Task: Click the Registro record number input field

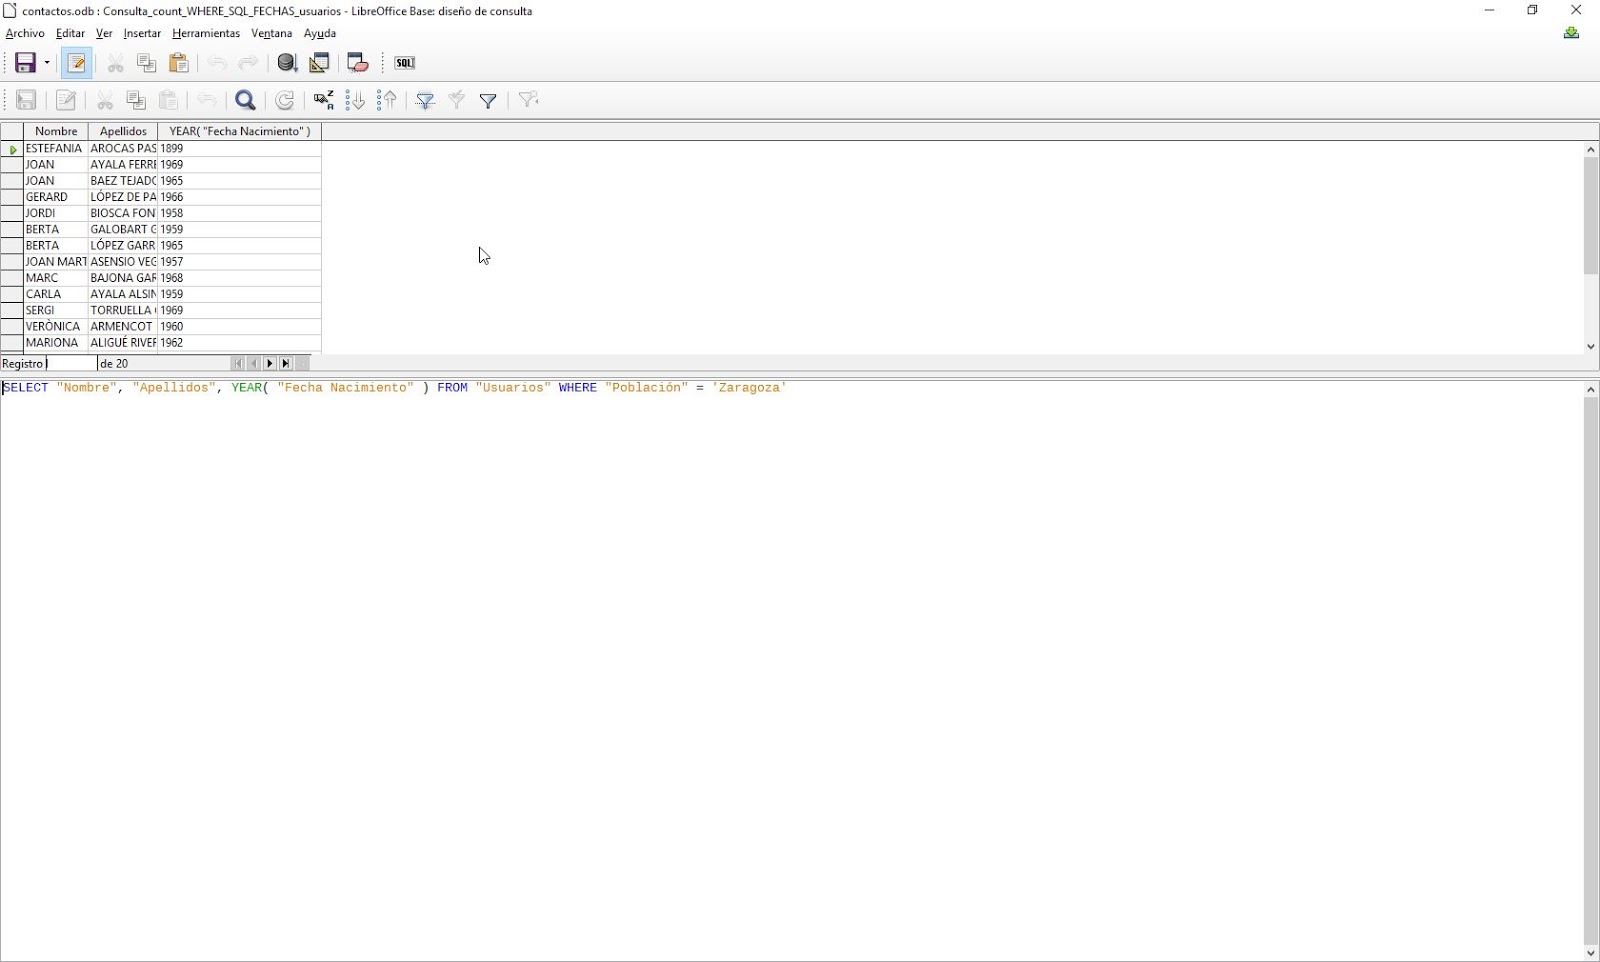Action: coord(70,363)
